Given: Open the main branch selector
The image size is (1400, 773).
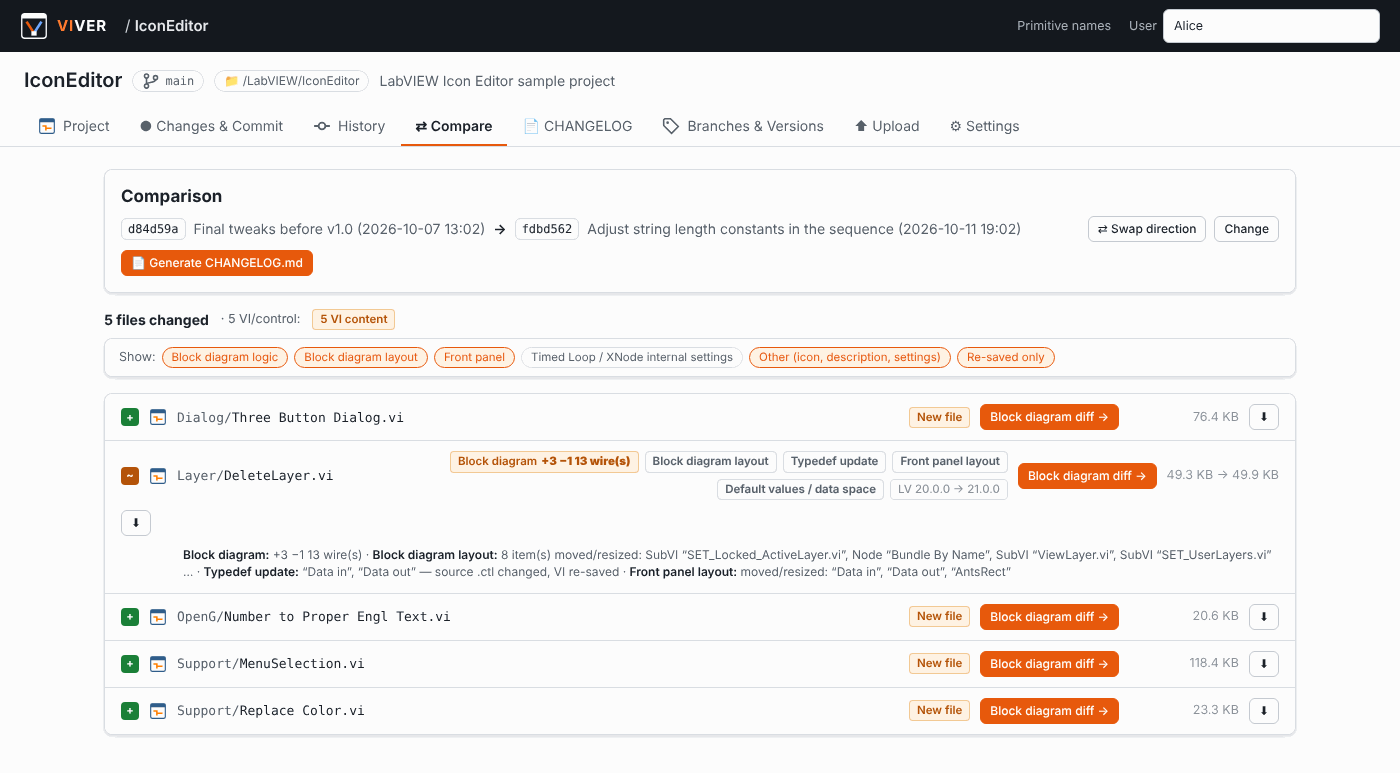Looking at the screenshot, I should point(168,81).
